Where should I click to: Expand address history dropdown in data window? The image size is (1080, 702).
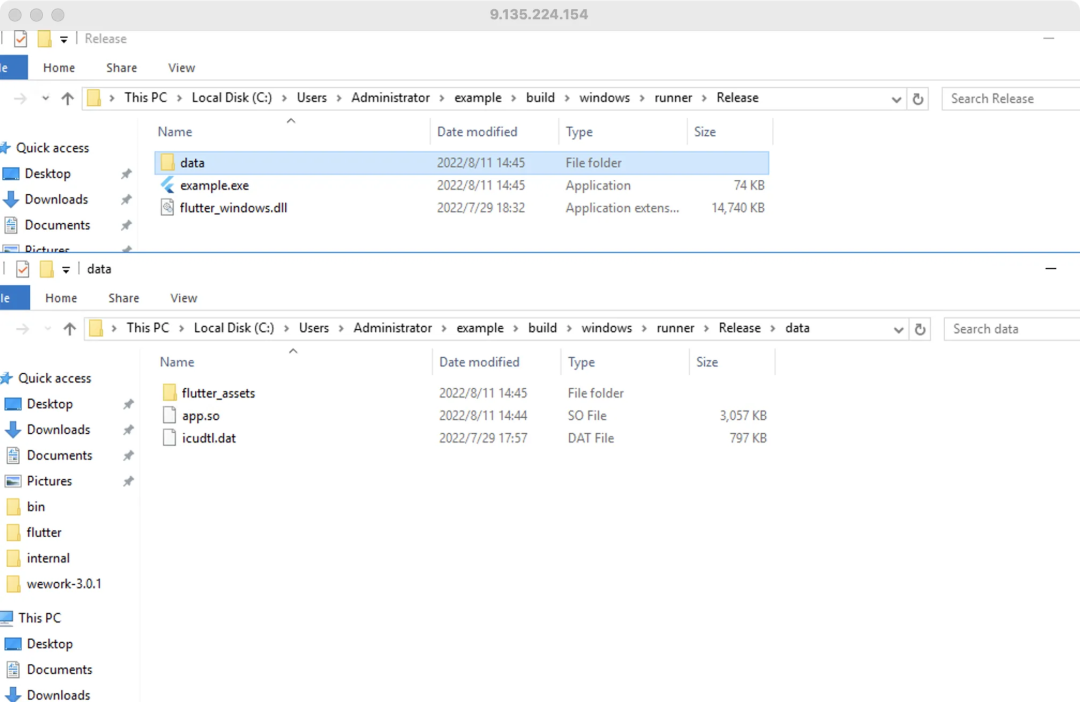(x=898, y=329)
